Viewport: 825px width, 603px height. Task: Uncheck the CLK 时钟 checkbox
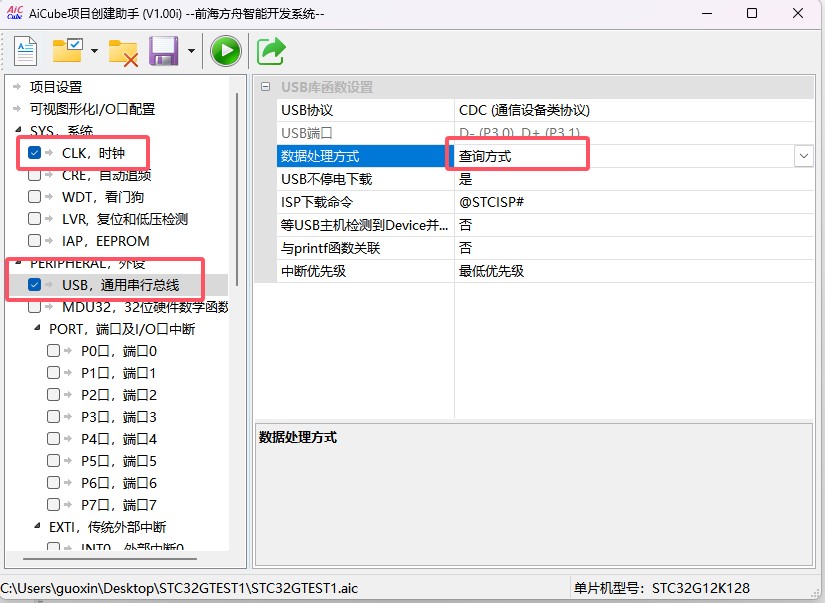tap(34, 153)
